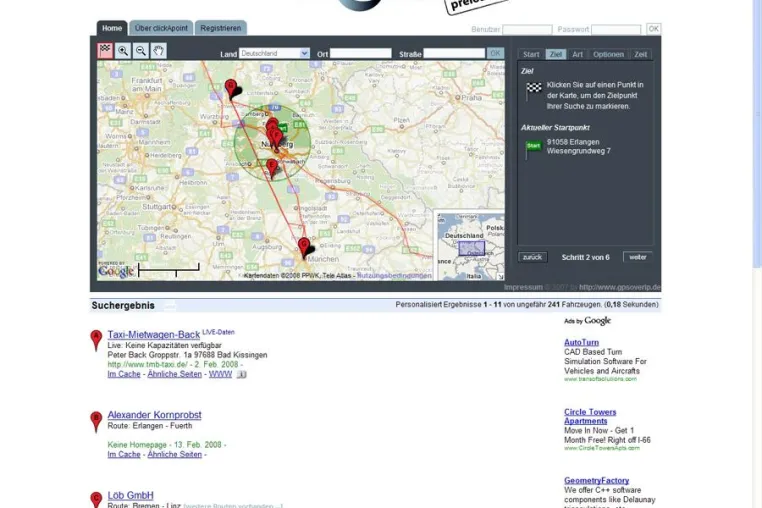This screenshot has height=508, width=762.
Task: Click the http://www.tmb-taxi.de/ URL
Action: click(147, 364)
